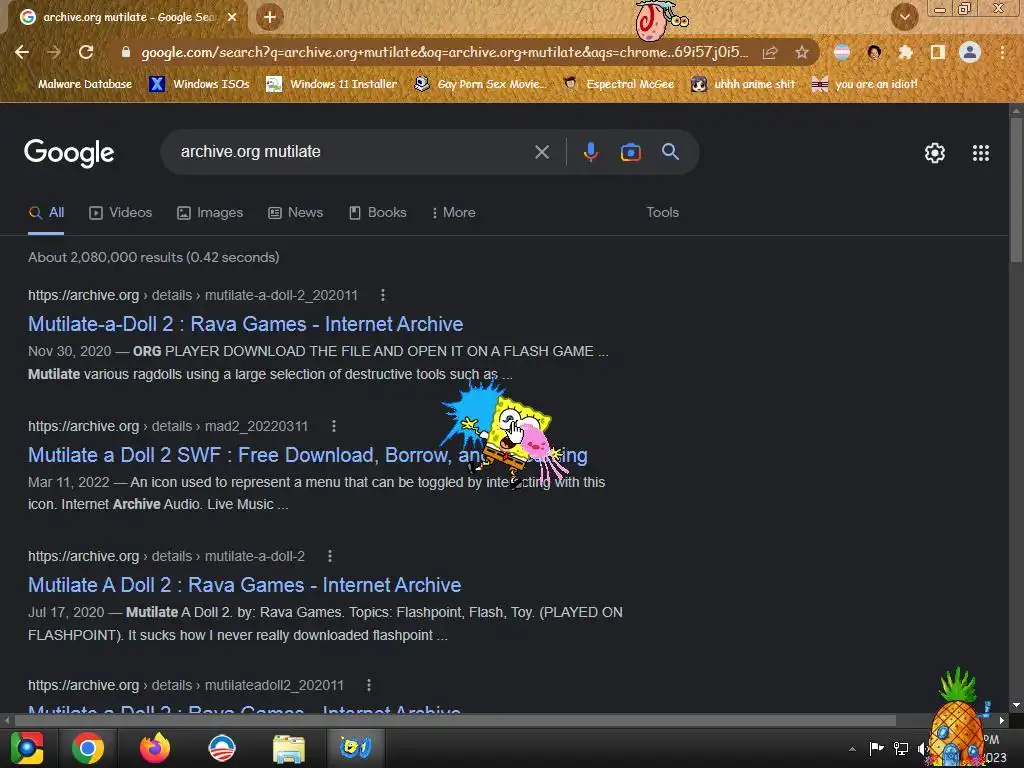
Task: Show hidden system tray icons
Action: [852, 749]
